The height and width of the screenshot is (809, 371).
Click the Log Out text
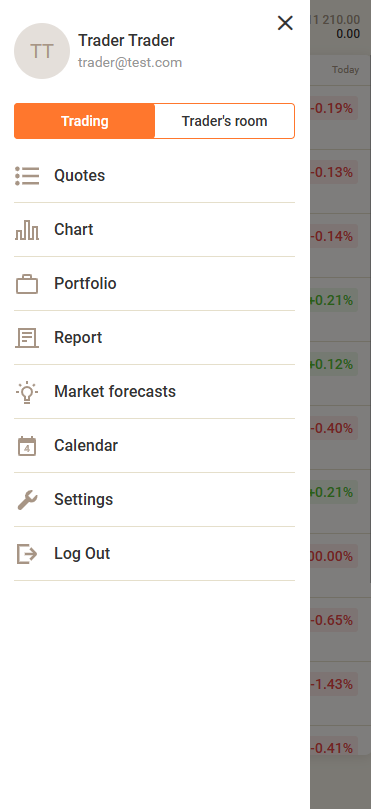pyautogui.click(x=82, y=554)
